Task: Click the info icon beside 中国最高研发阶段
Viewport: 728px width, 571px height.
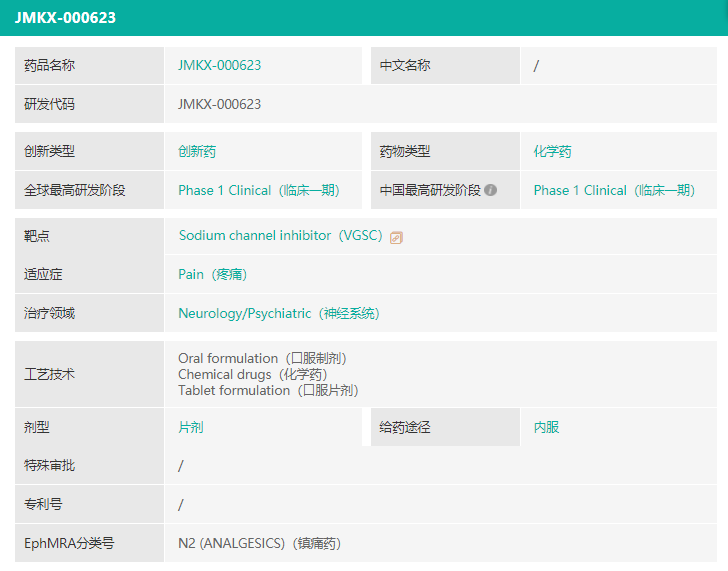Action: 491,190
